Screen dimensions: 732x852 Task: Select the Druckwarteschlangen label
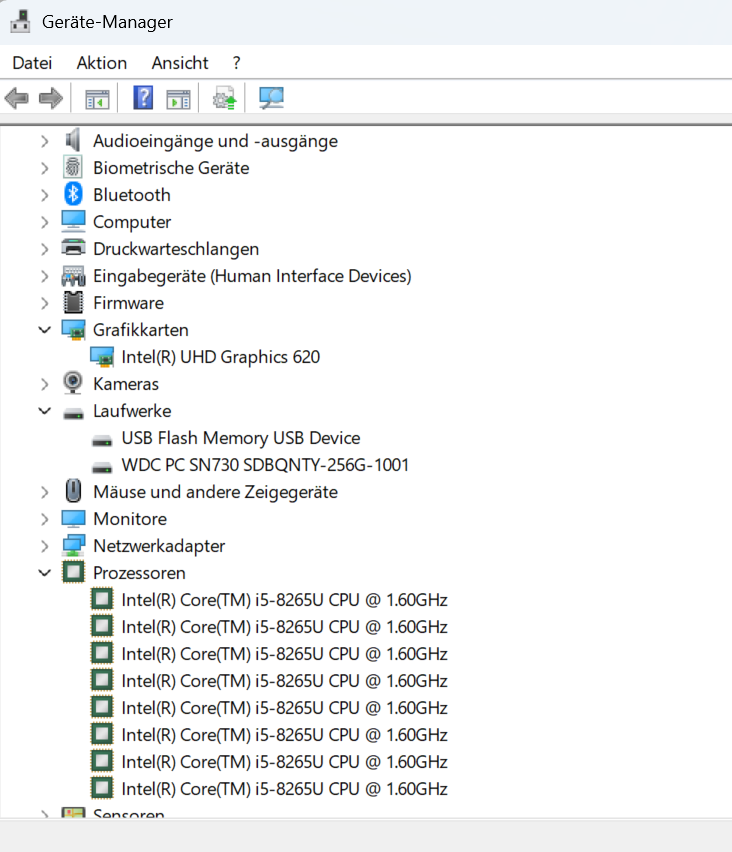pyautogui.click(x=176, y=249)
